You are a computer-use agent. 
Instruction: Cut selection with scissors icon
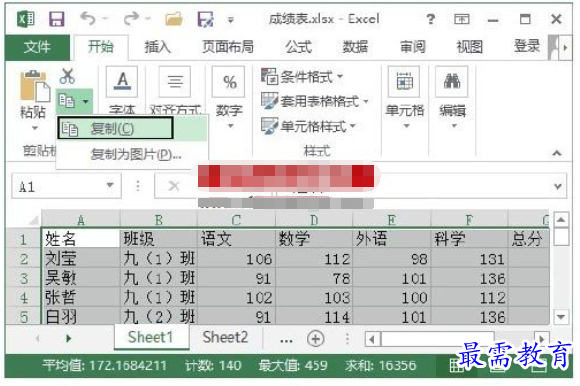click(67, 76)
